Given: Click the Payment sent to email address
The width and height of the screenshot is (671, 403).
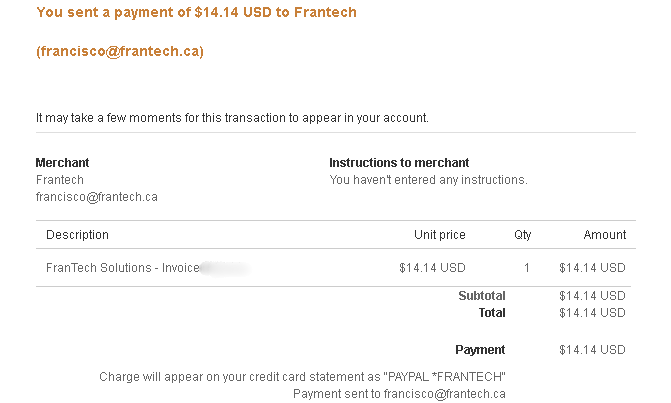Looking at the screenshot, I should pyautogui.click(x=445, y=394).
